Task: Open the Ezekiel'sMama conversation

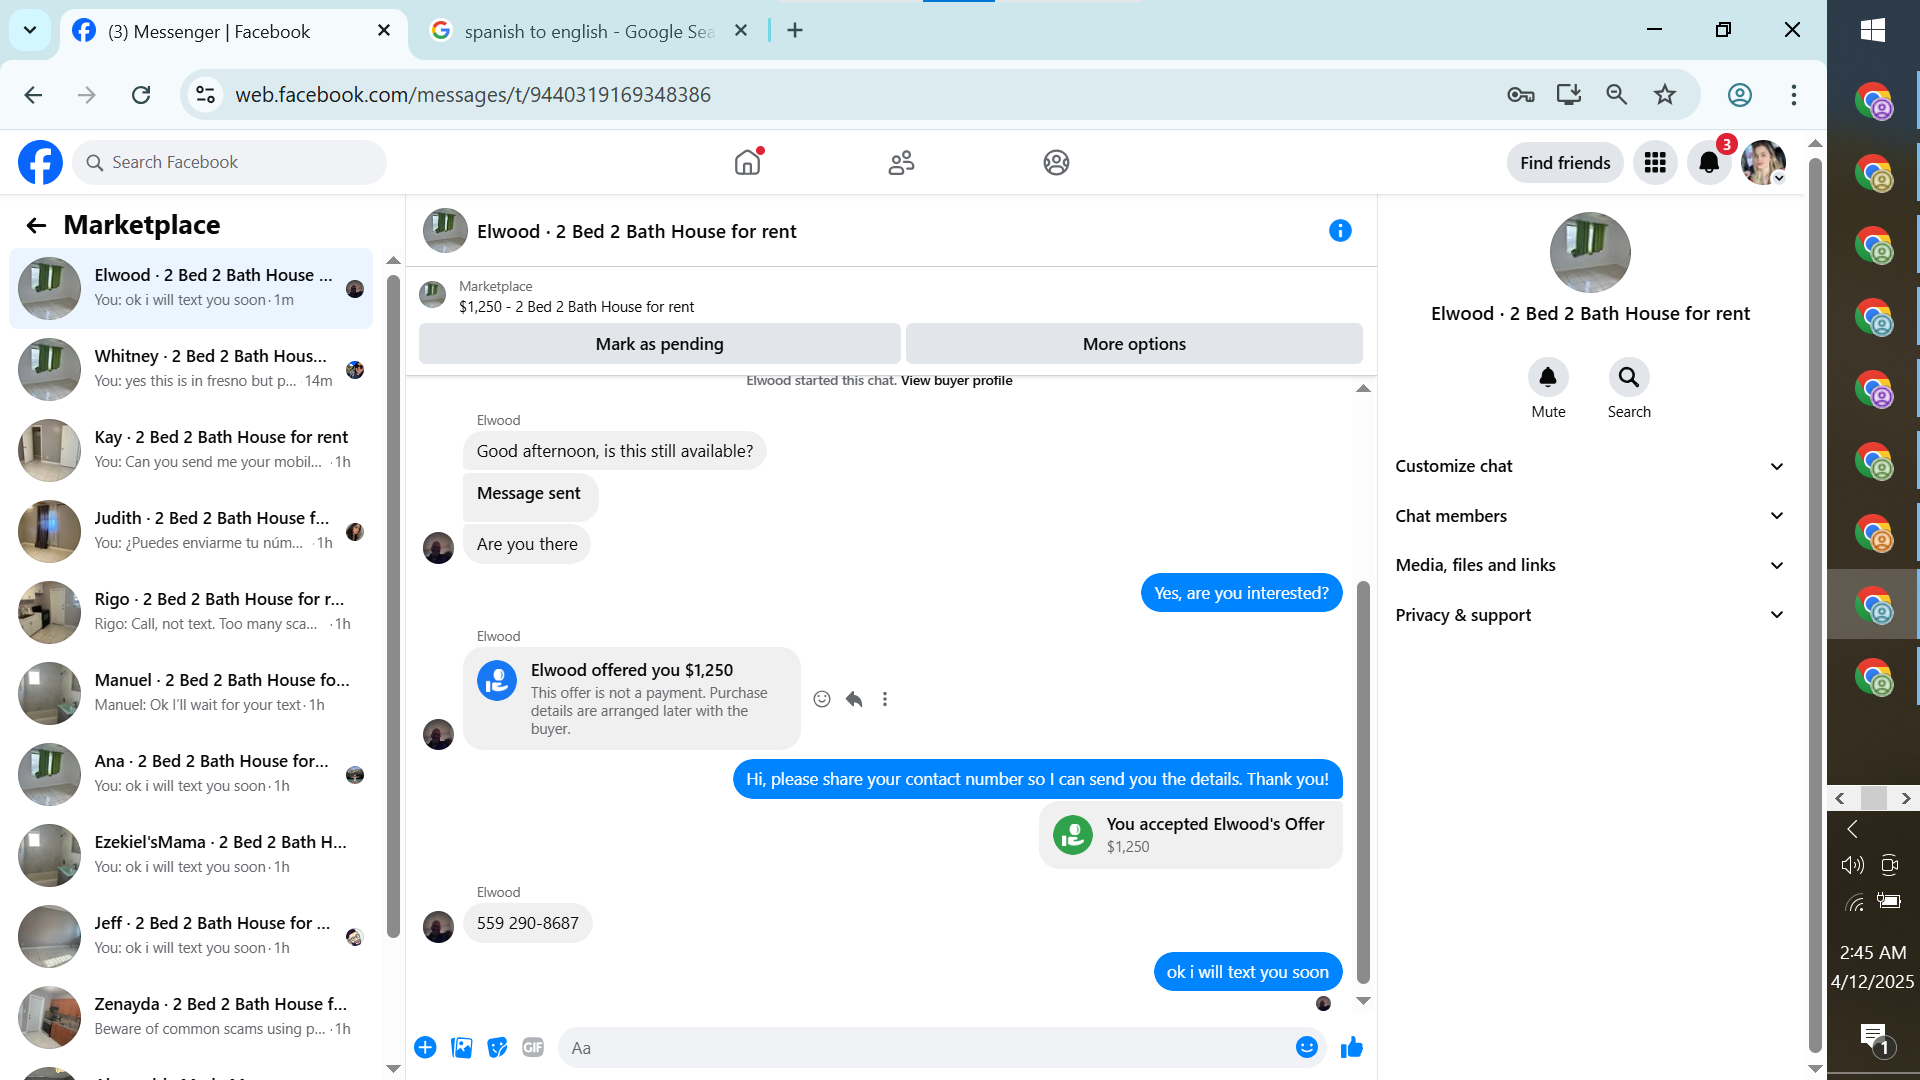Action: point(191,855)
